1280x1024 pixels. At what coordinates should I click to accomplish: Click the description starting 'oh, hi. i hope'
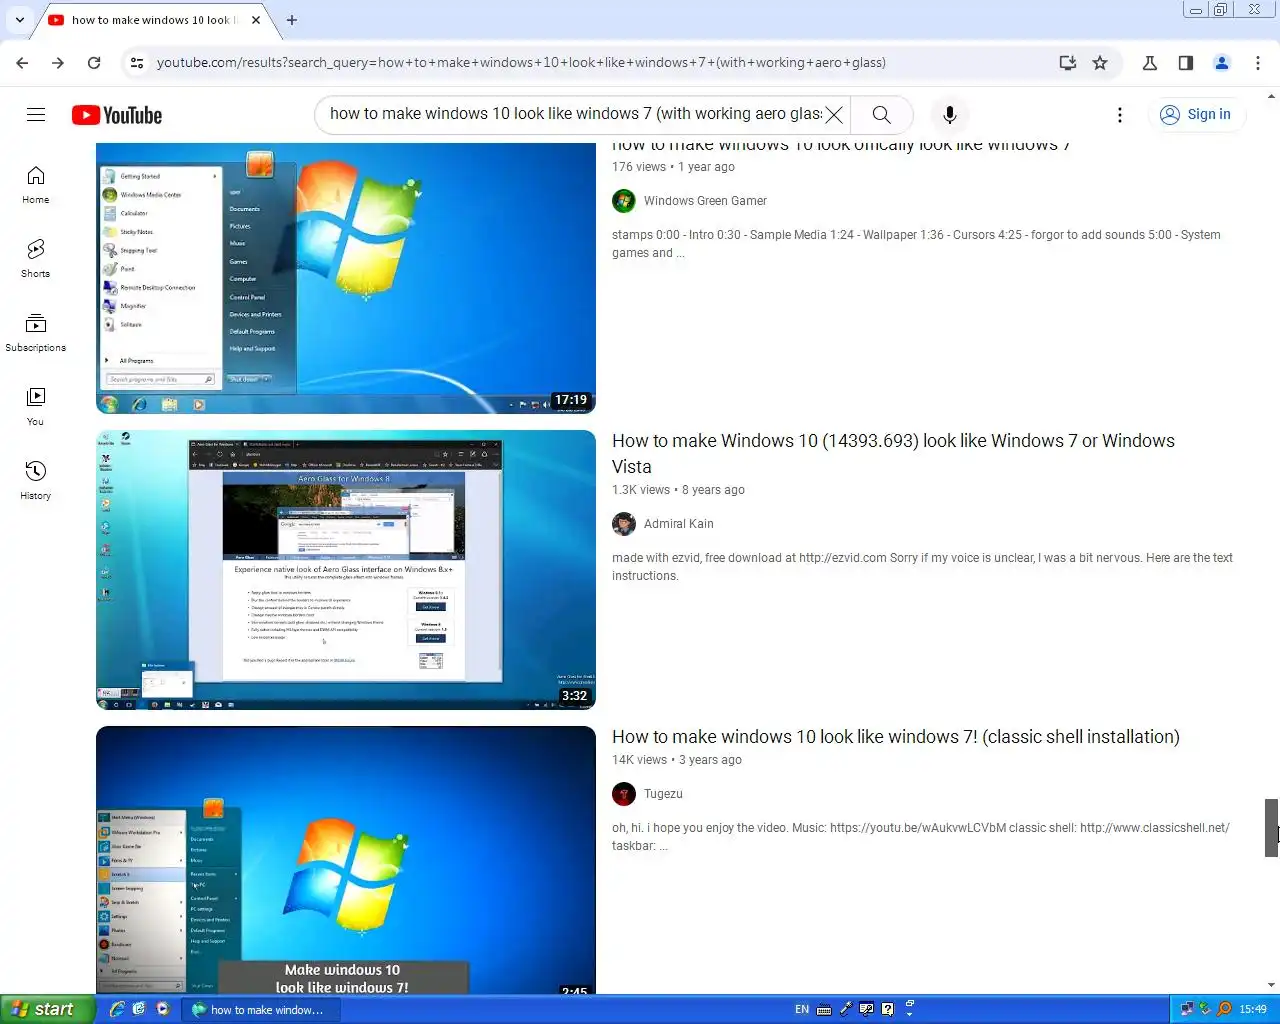pyautogui.click(x=921, y=837)
